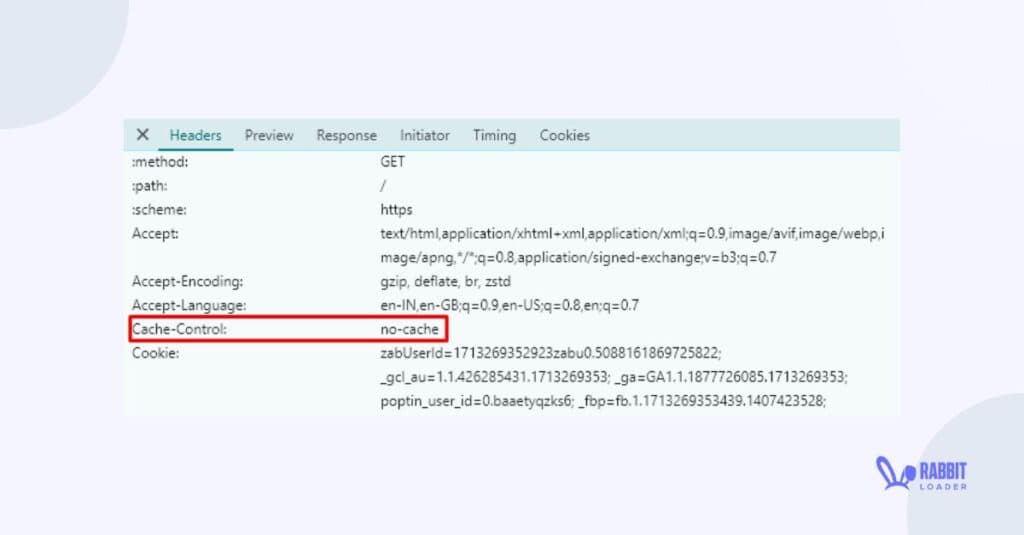Select the gzip, deflate, br, zstd value
The image size is (1024, 535).
tap(445, 282)
